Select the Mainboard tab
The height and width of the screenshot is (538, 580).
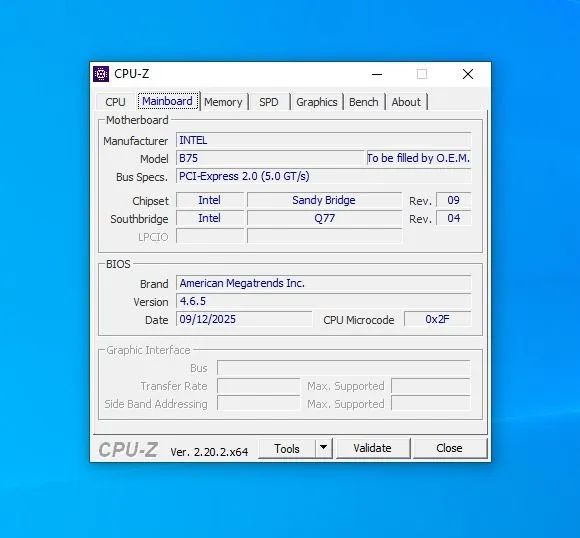coord(168,101)
